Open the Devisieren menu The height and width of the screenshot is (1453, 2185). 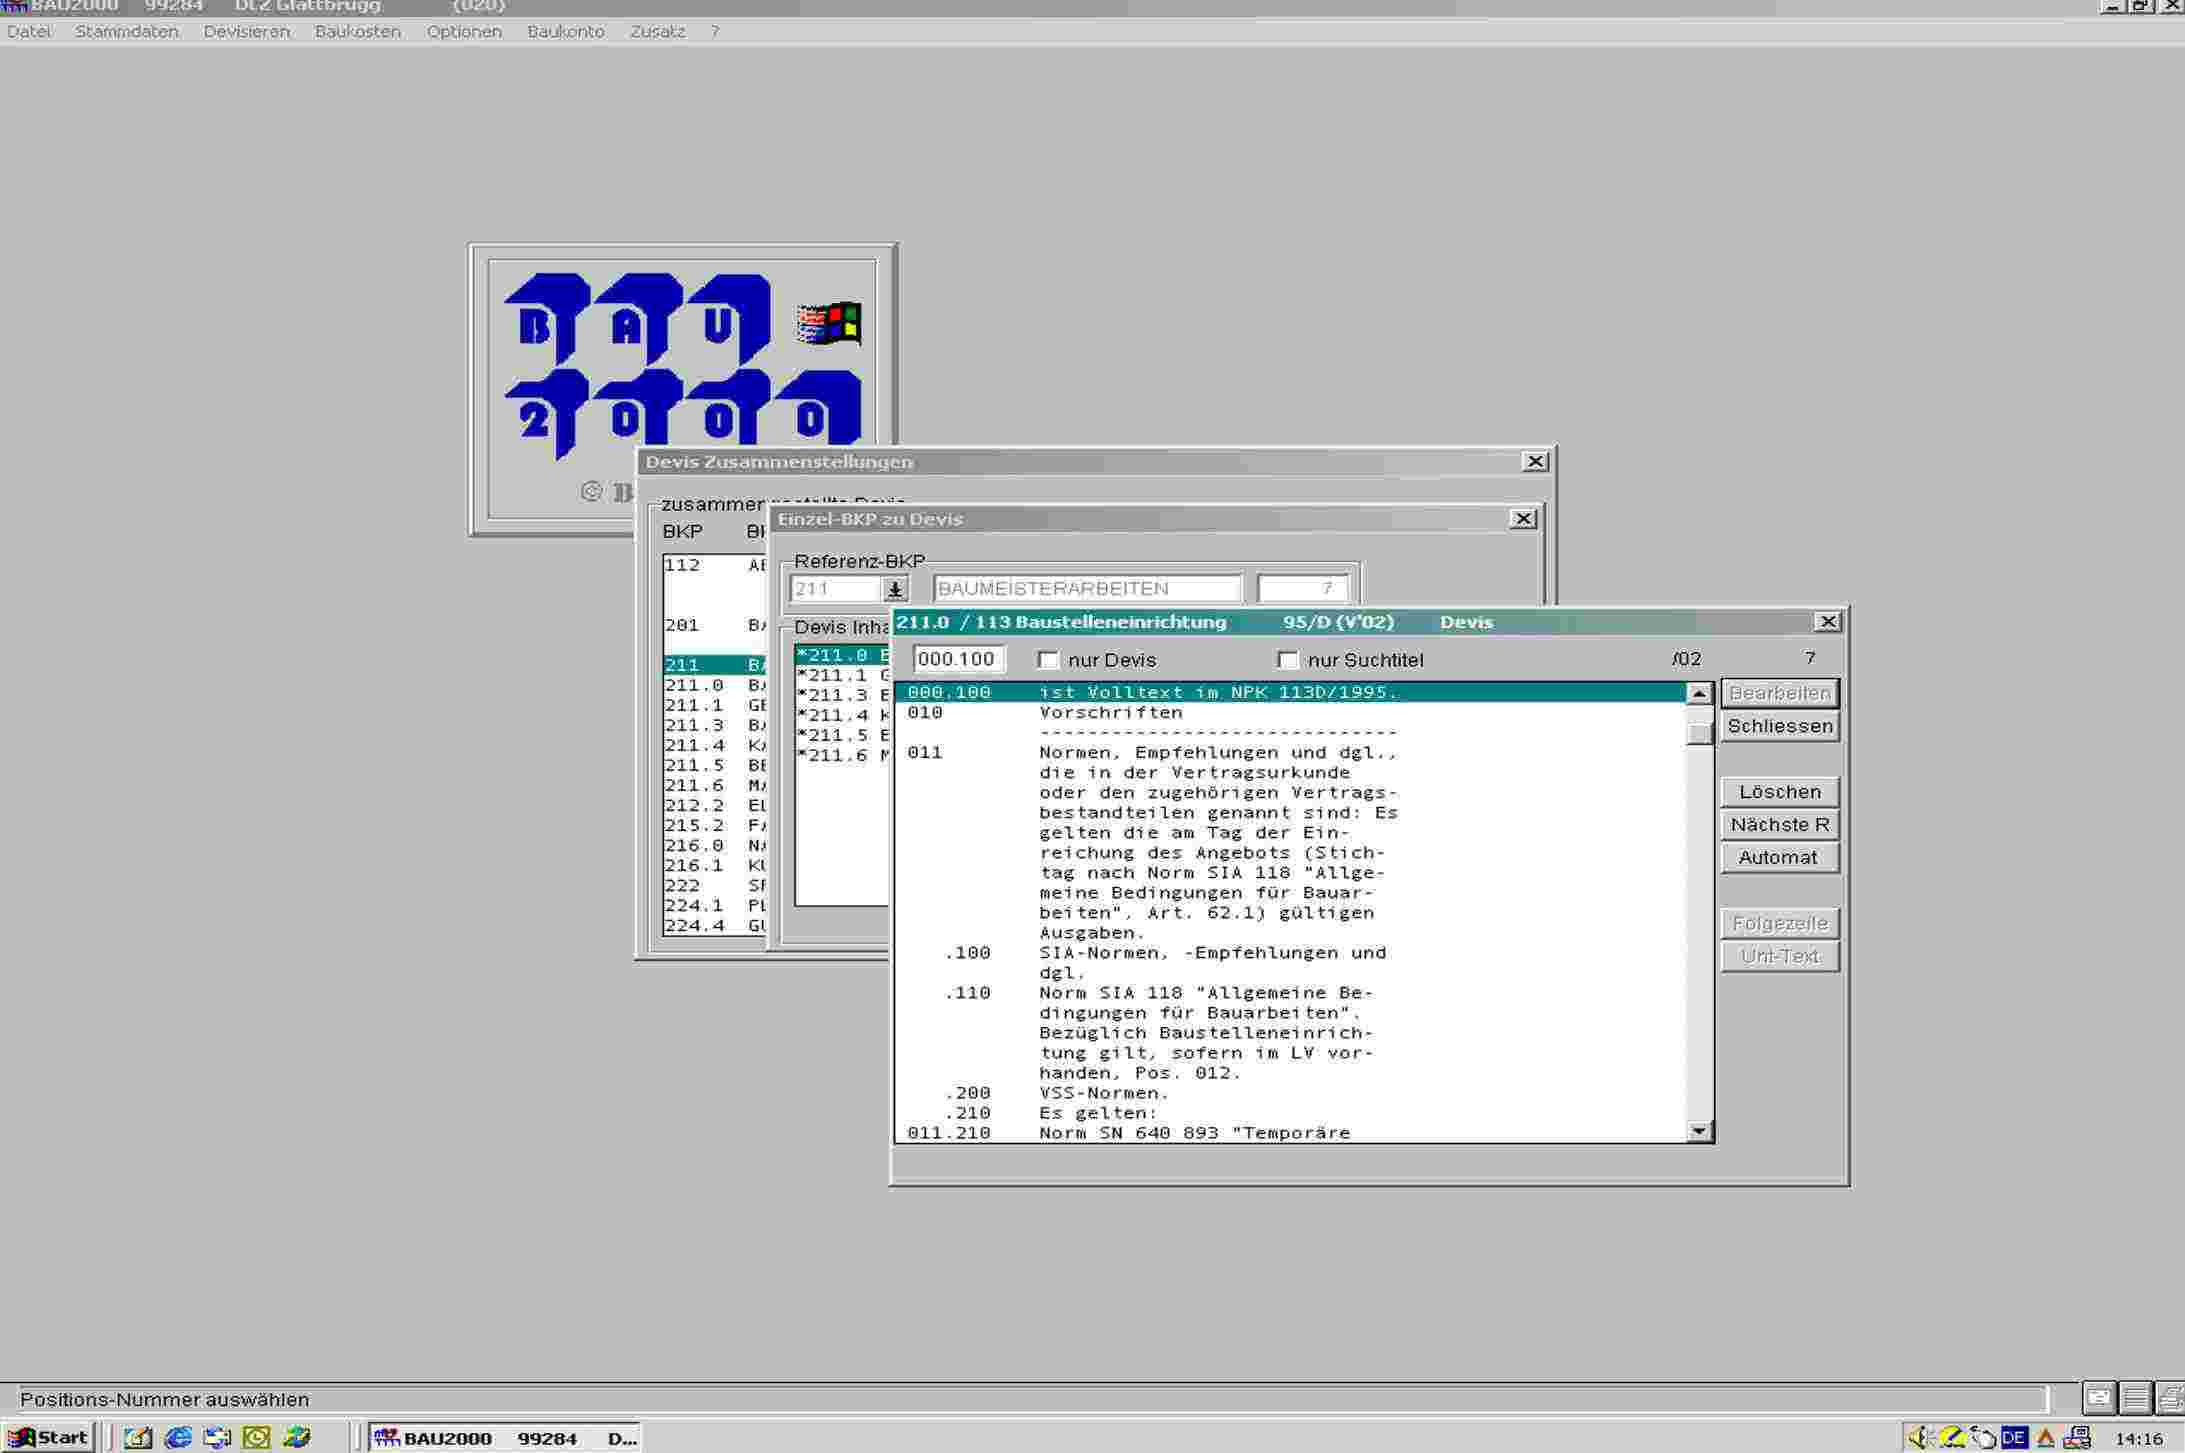246,31
